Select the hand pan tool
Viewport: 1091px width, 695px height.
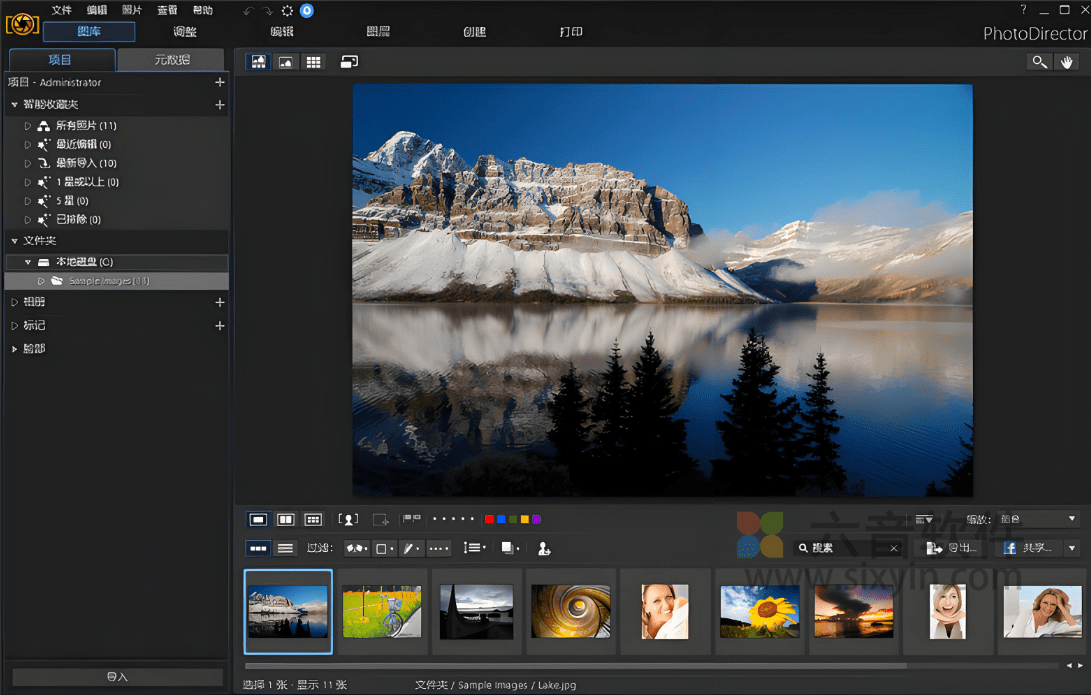click(1067, 62)
